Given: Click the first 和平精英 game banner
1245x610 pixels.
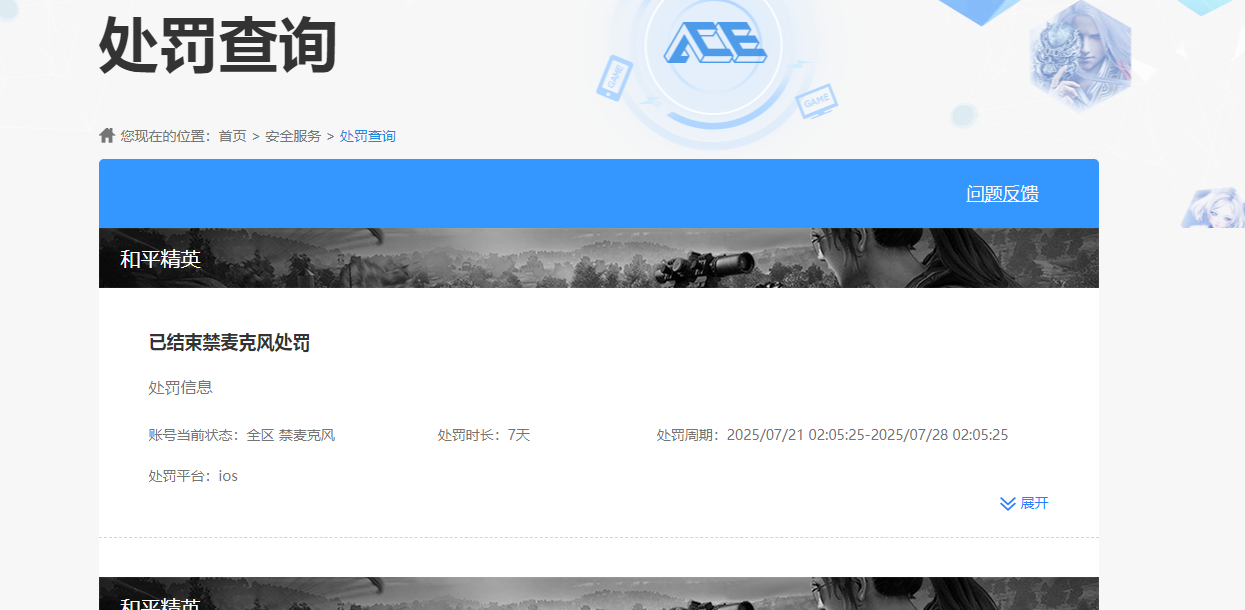Looking at the screenshot, I should coord(599,258).
